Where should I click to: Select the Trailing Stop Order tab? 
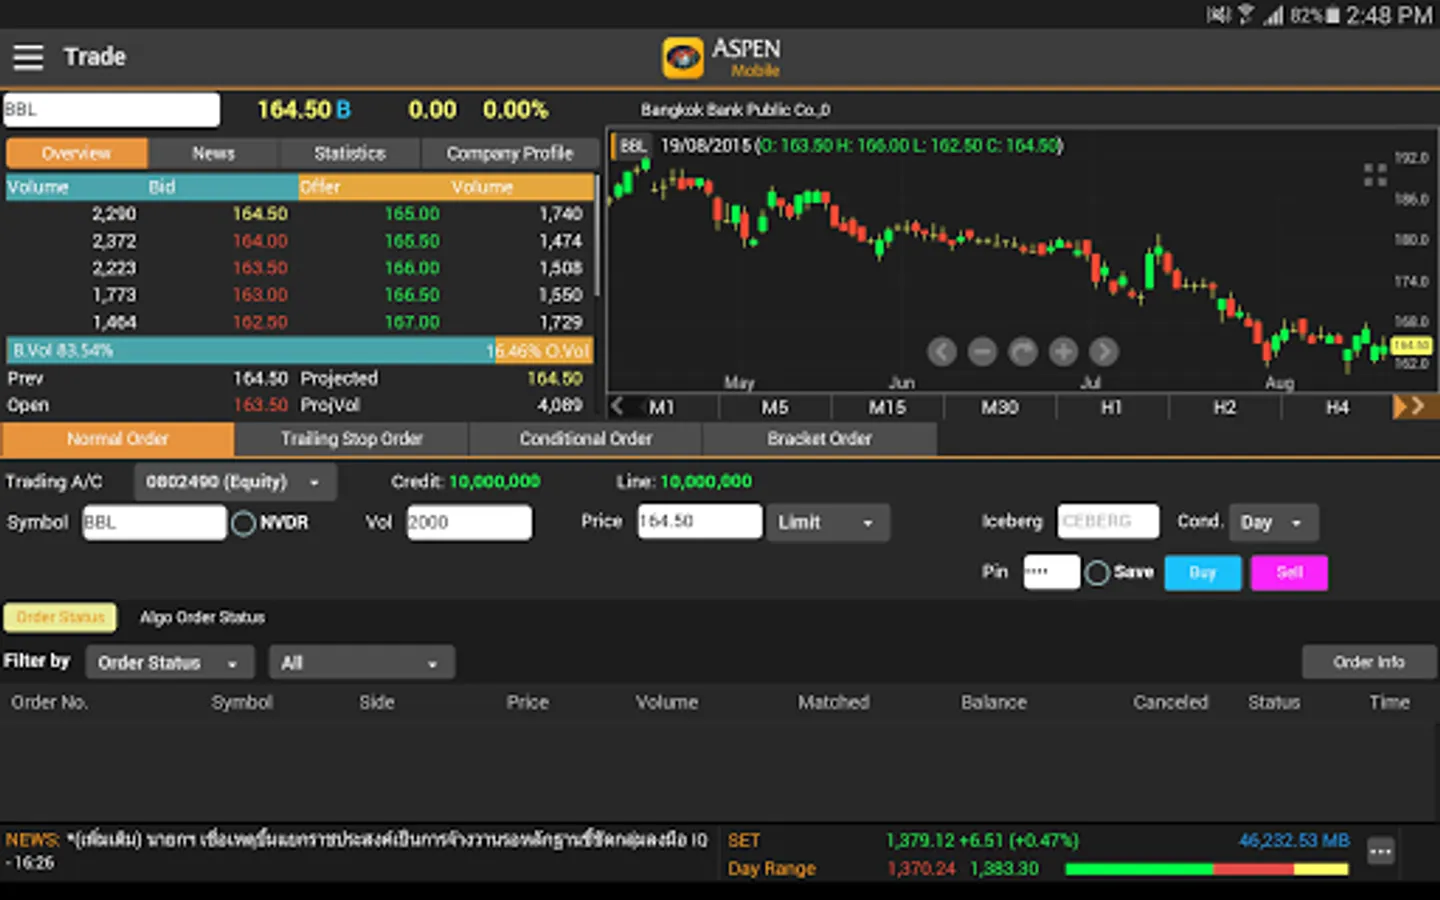(x=352, y=439)
